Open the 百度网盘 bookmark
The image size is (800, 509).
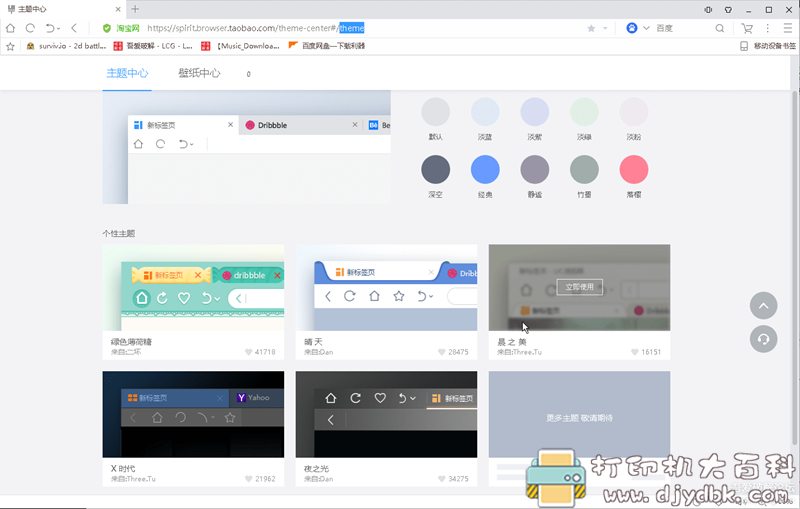(327, 46)
